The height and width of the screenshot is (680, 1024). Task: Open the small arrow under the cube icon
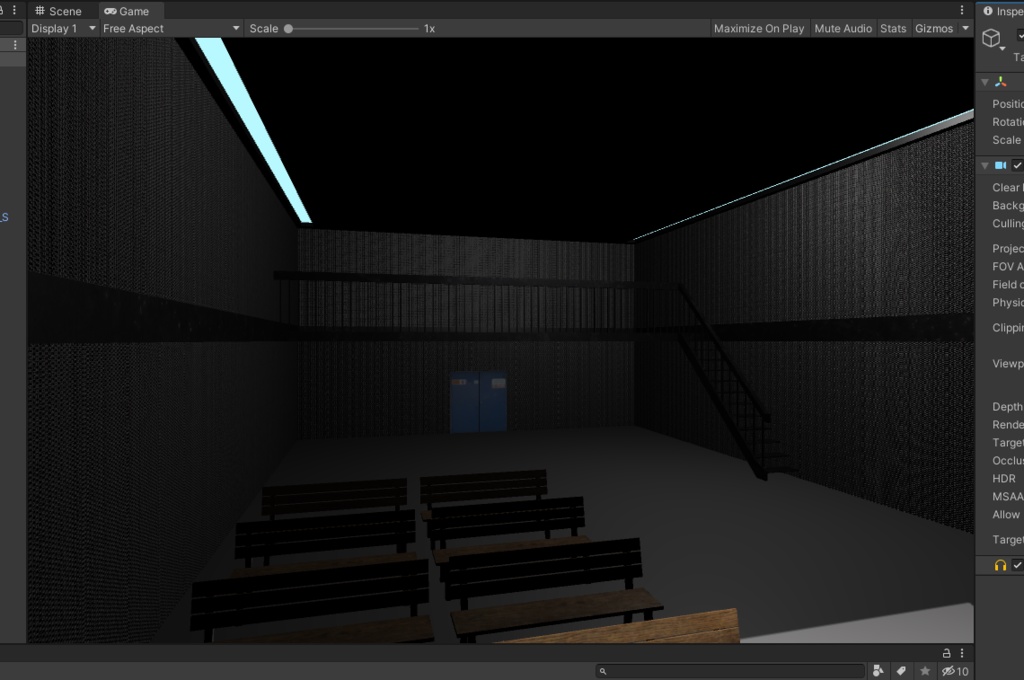(x=1002, y=49)
